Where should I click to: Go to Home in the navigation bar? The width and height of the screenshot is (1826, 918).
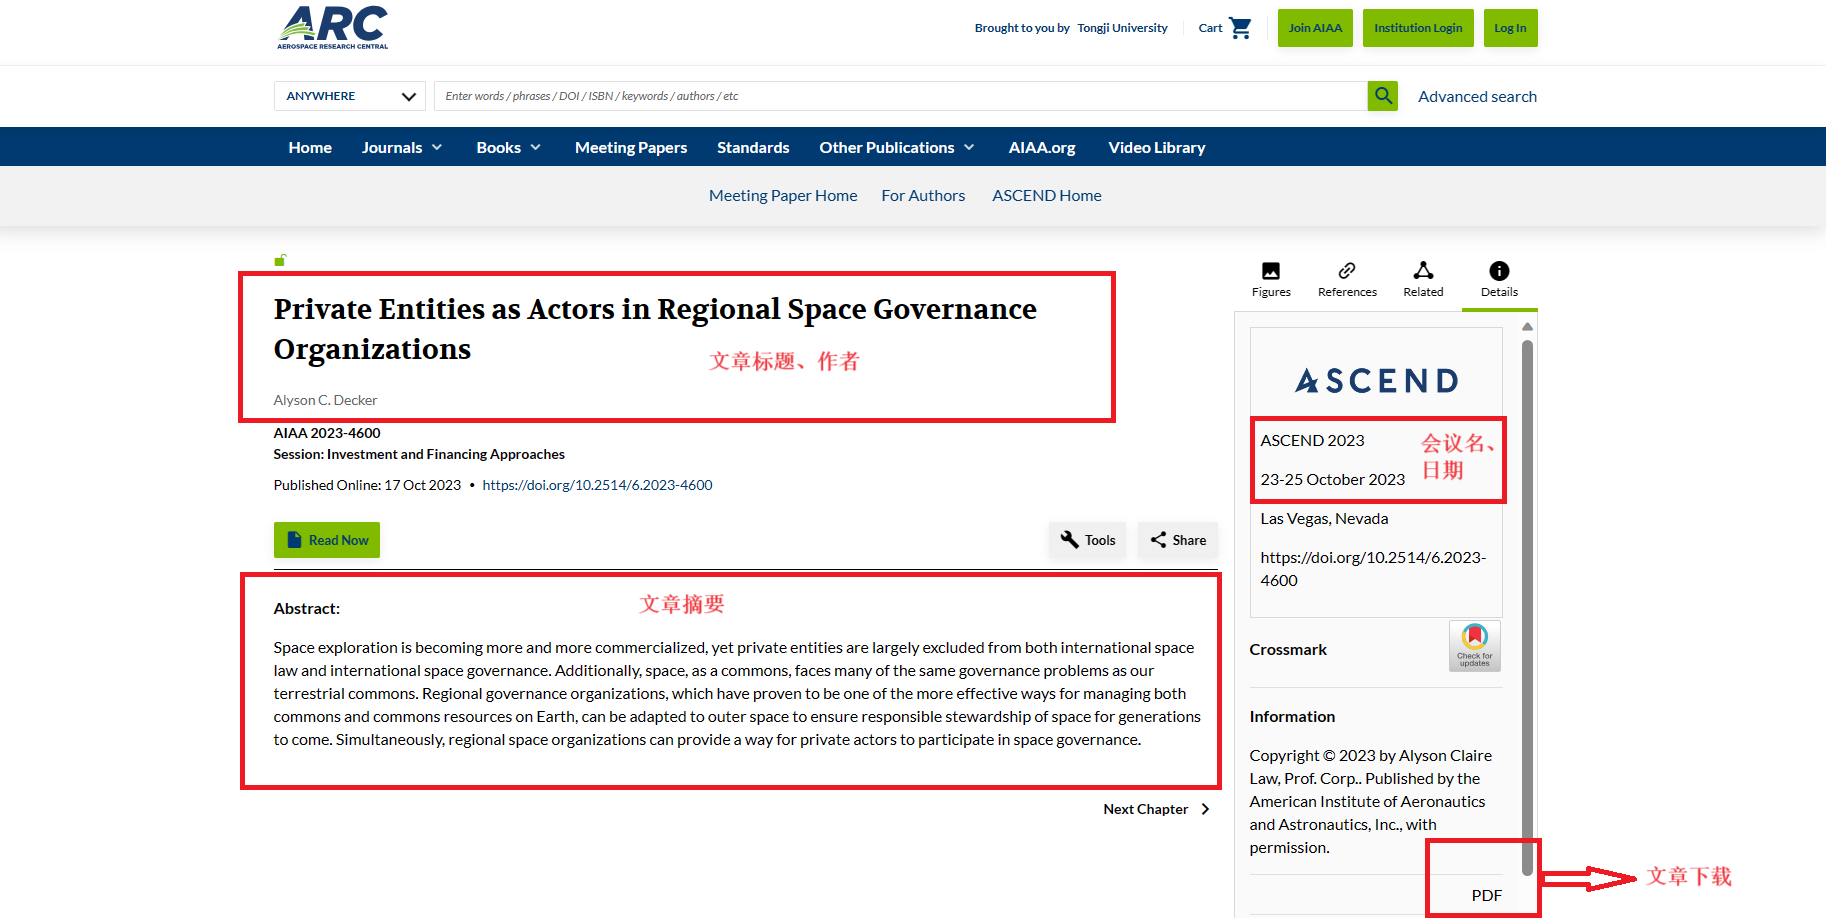310,147
